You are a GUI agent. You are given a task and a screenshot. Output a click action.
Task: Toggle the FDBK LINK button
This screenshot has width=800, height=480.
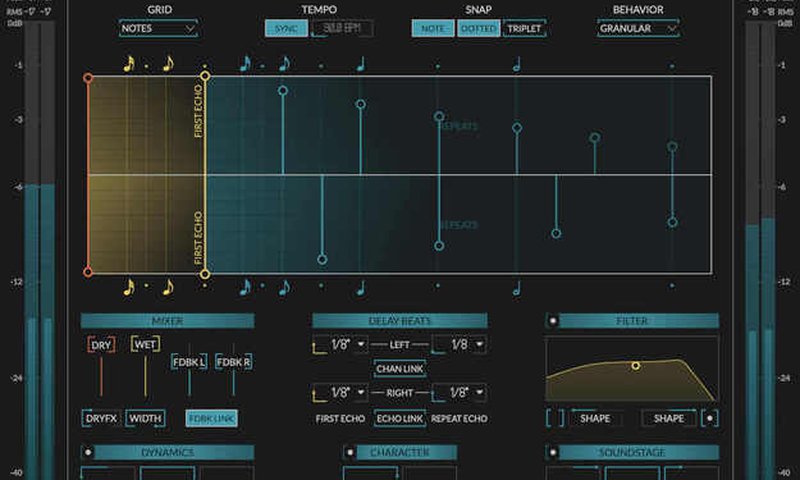(211, 418)
